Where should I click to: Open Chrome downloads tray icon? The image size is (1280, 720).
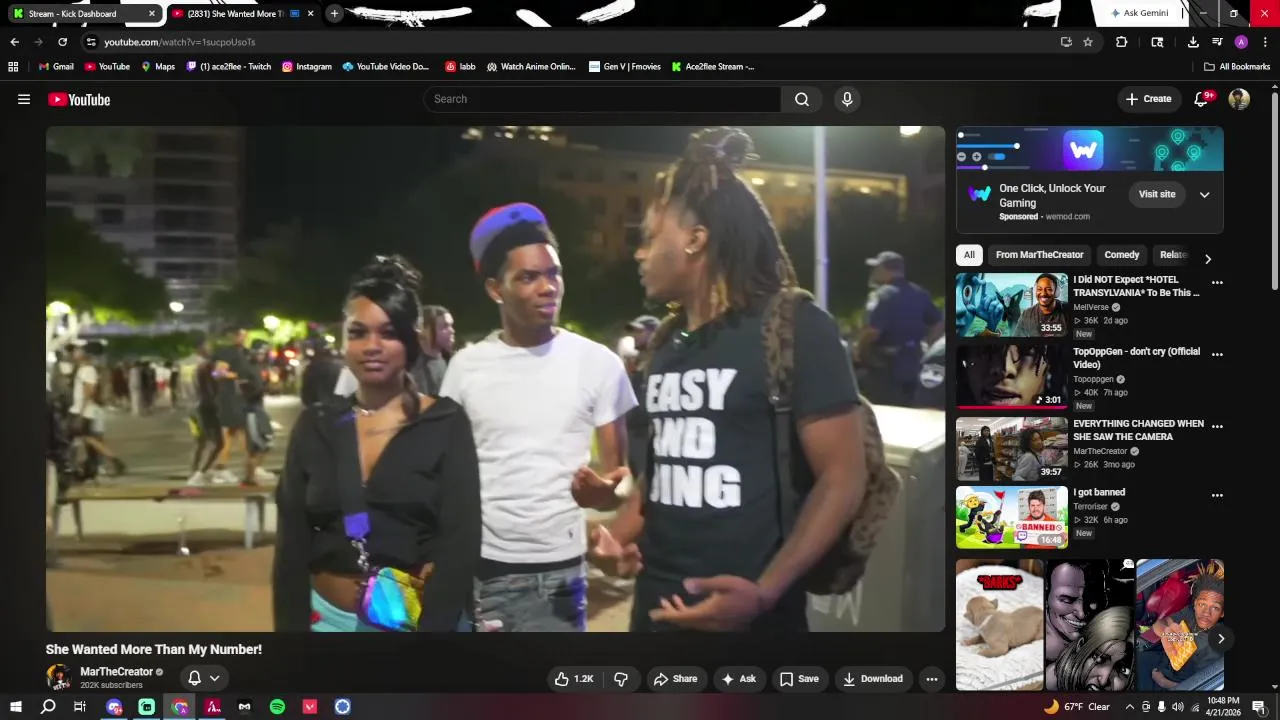pyautogui.click(x=1193, y=42)
